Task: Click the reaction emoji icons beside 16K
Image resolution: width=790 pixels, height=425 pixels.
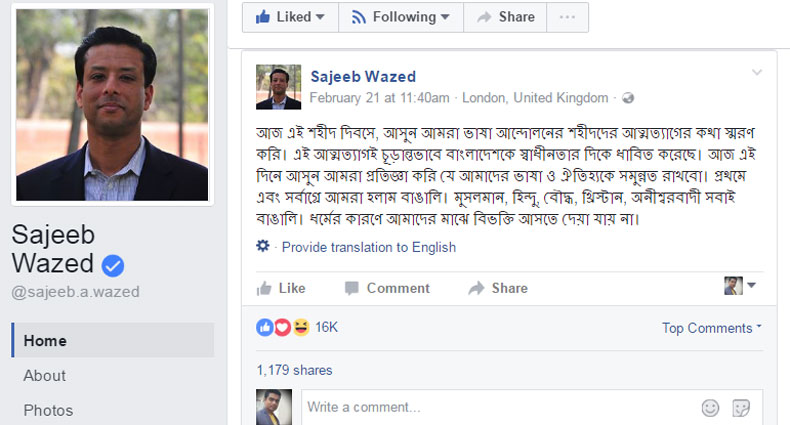Action: point(282,327)
